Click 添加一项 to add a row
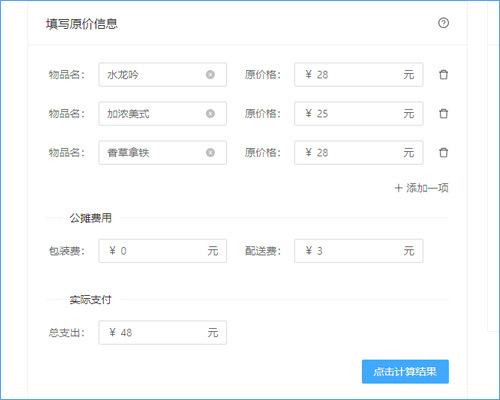Viewport: 500px width, 400px height. pyautogui.click(x=421, y=188)
